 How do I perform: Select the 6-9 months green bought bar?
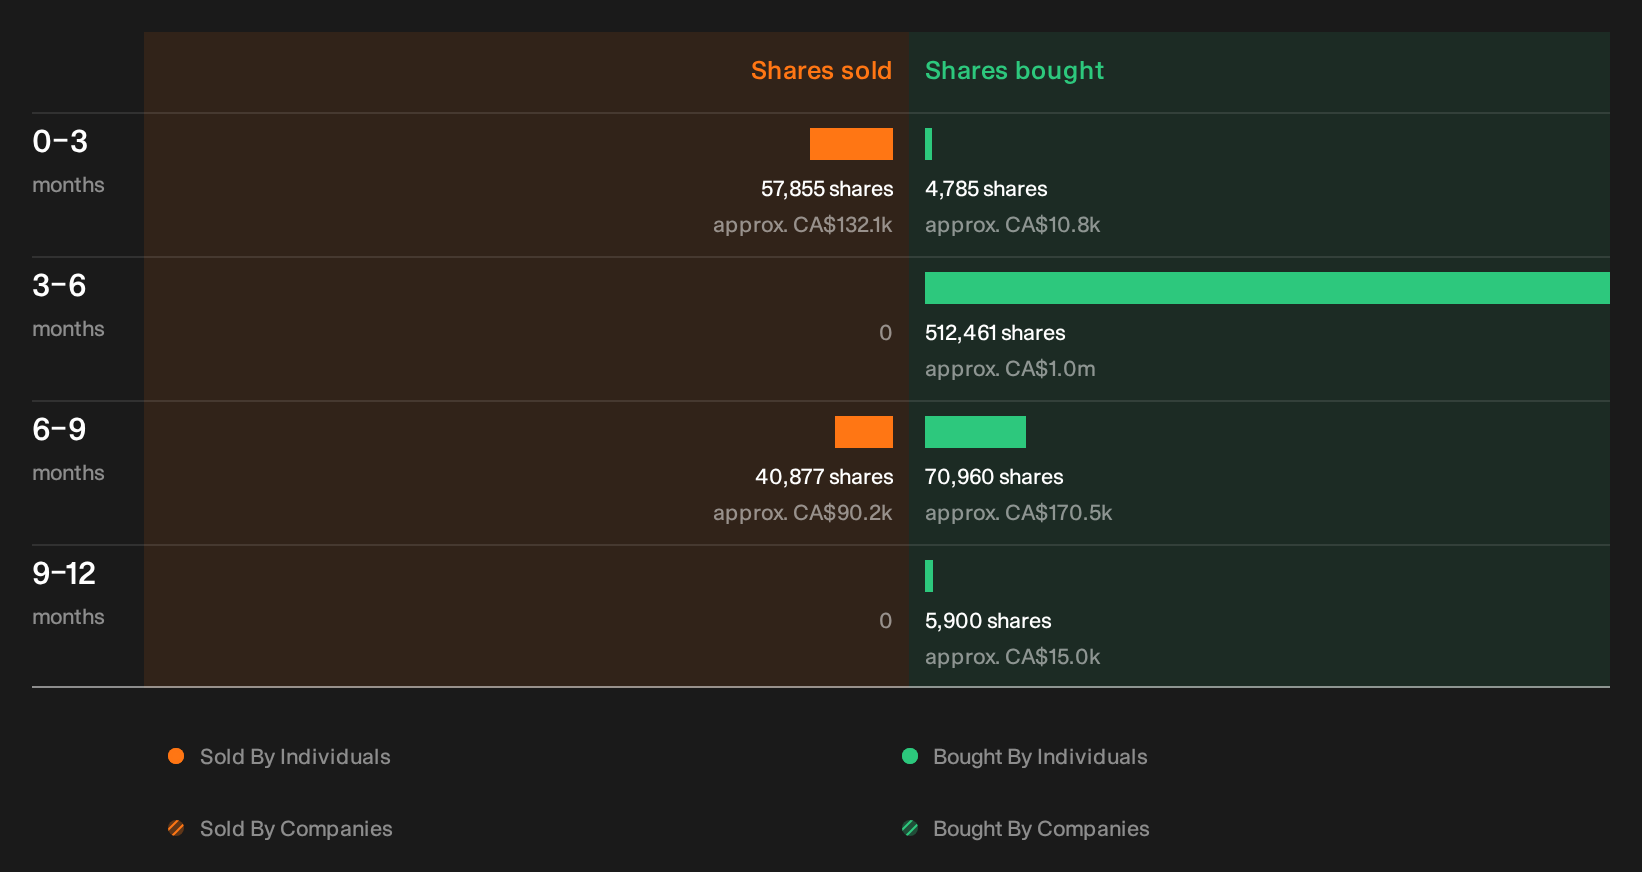point(975,432)
